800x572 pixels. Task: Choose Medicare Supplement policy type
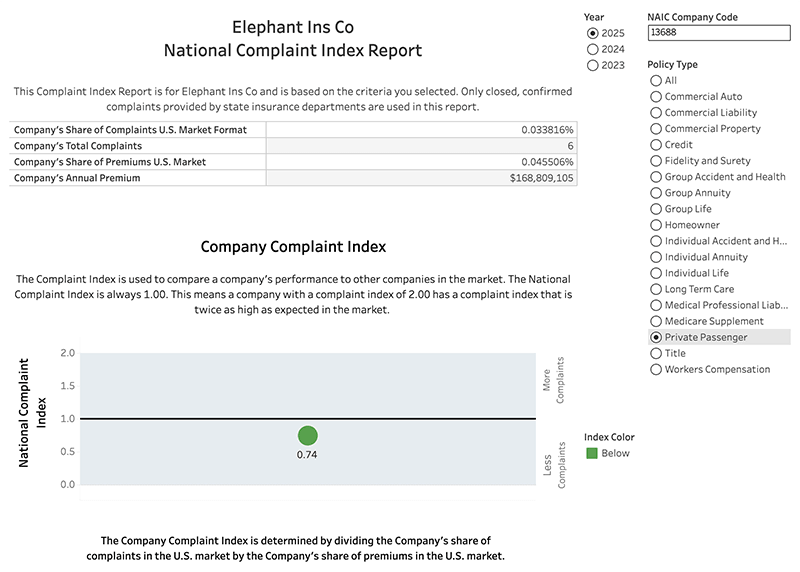point(656,321)
